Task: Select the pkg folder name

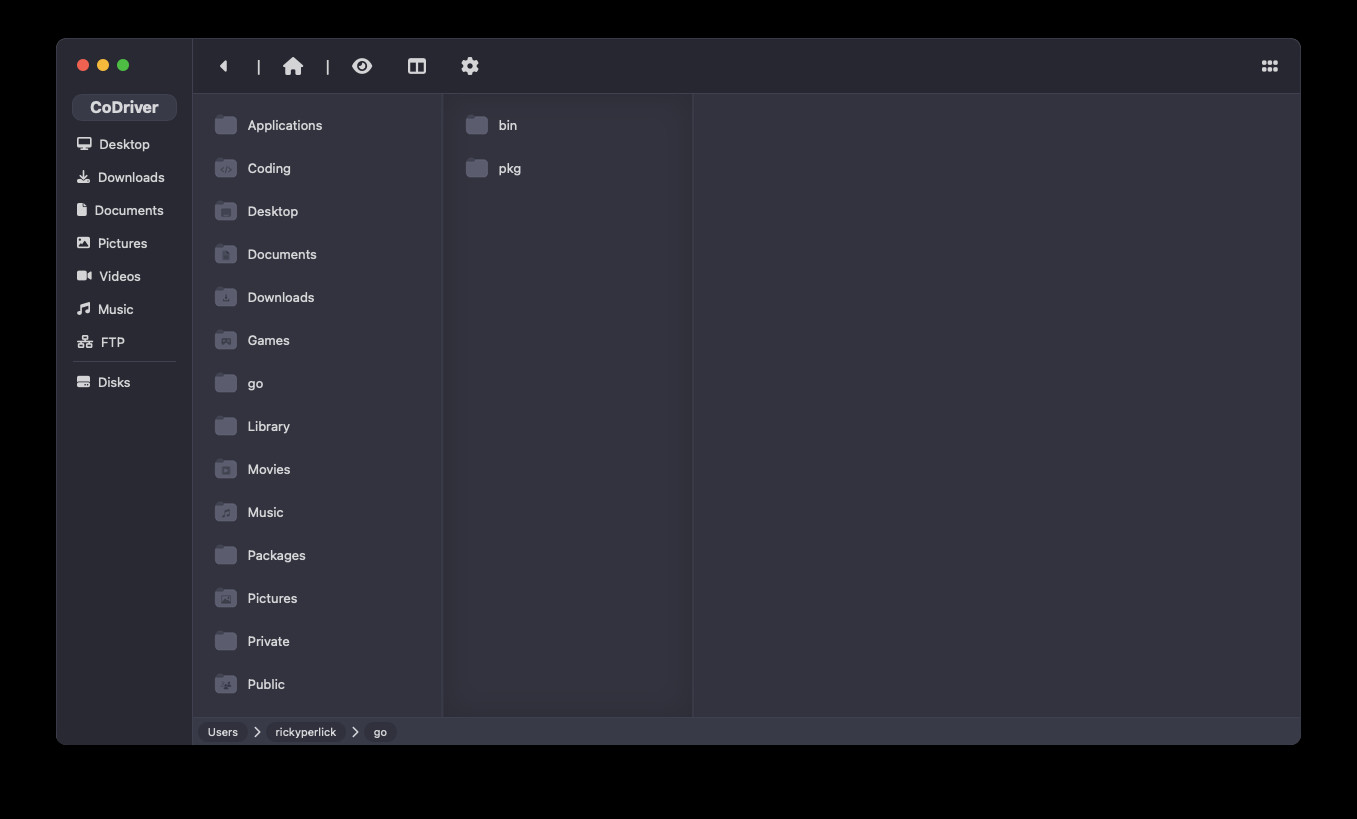Action: click(x=510, y=168)
